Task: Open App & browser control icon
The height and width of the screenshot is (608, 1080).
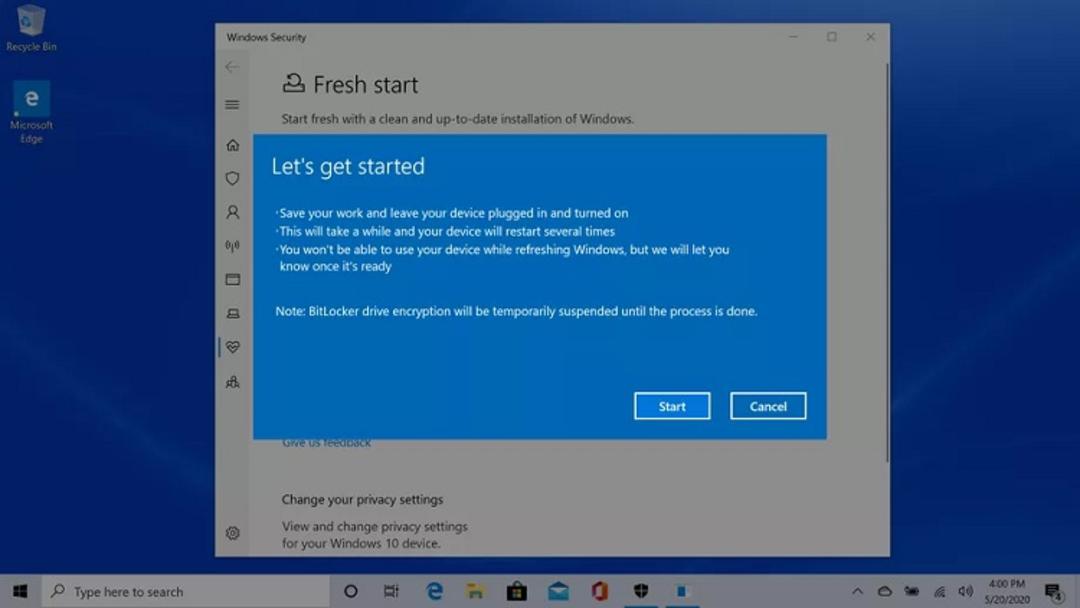Action: [233, 280]
